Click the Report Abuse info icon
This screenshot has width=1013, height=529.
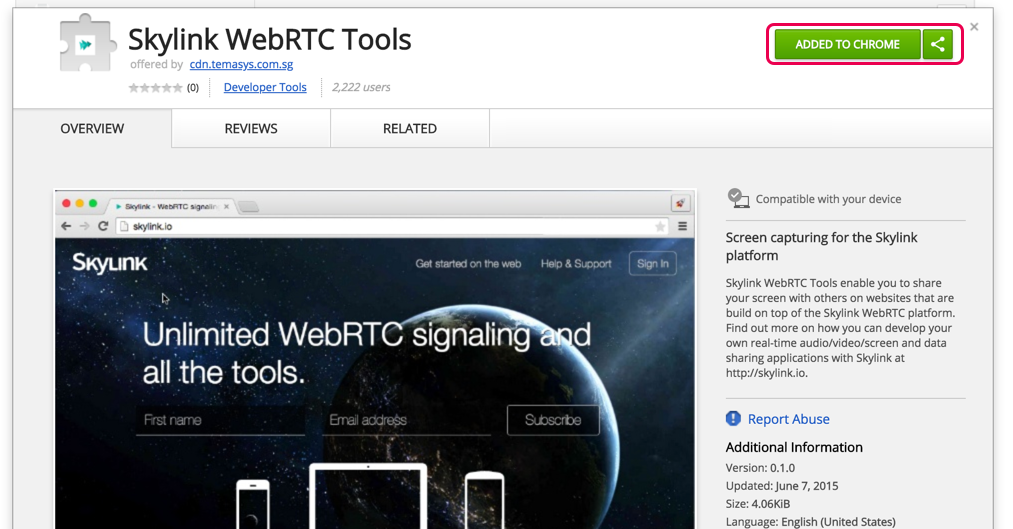[x=735, y=419]
